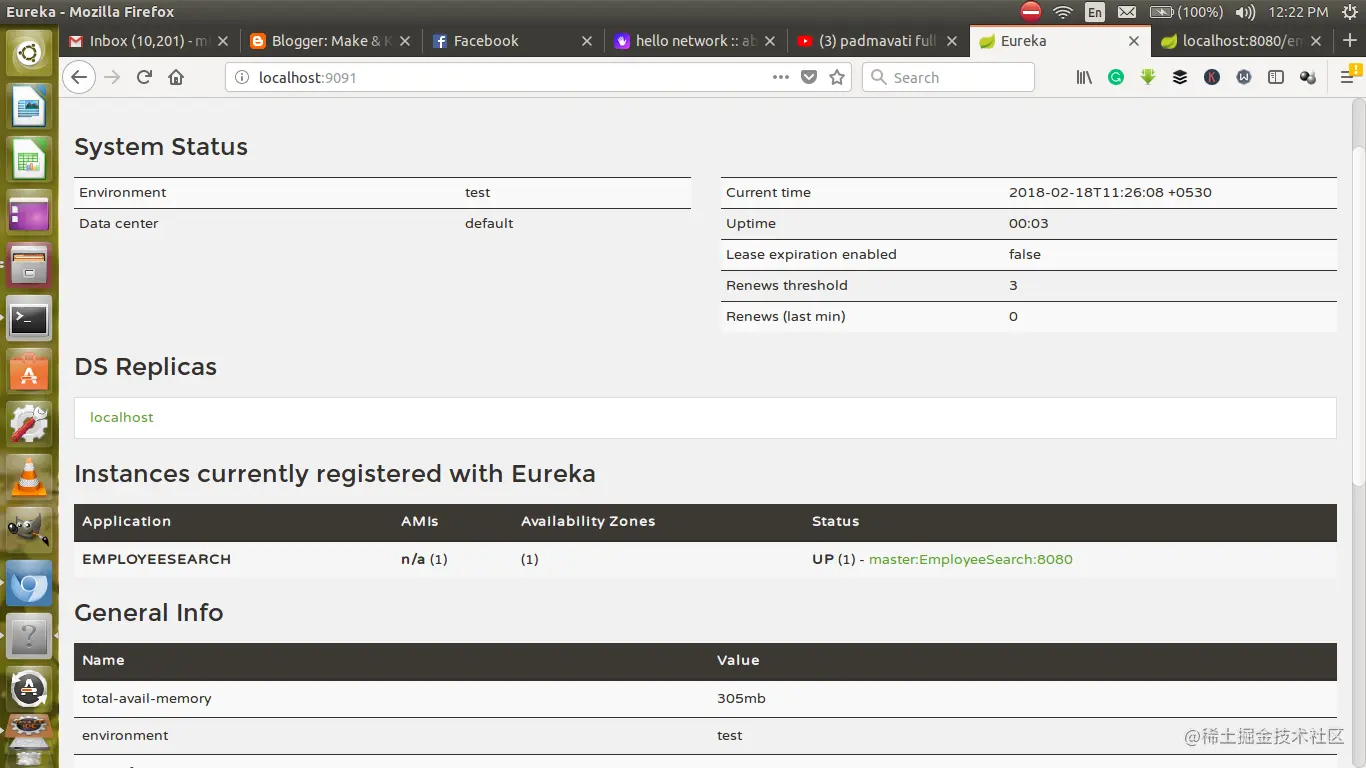Click the Renews (last min) label
1366x768 pixels.
tap(786, 316)
